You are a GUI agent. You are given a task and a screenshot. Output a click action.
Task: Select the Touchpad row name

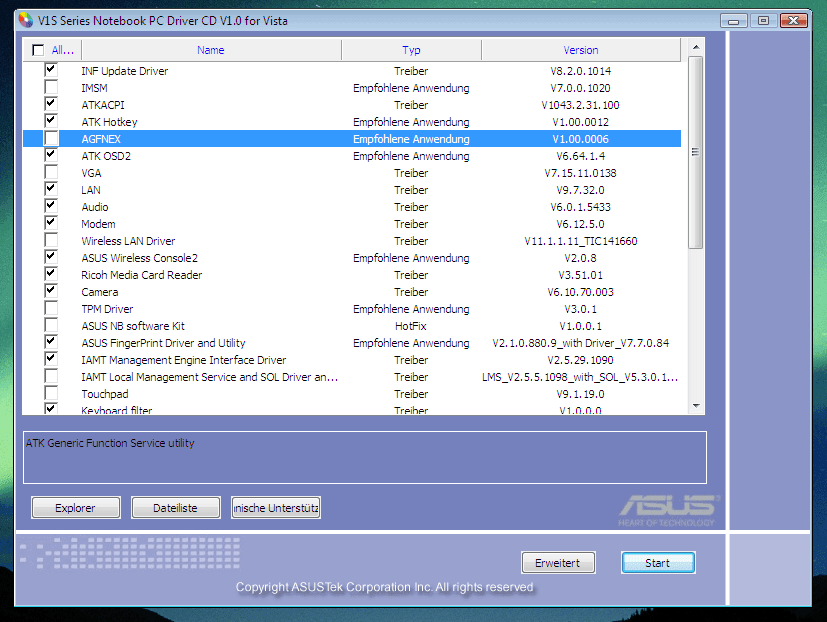[x=105, y=394]
